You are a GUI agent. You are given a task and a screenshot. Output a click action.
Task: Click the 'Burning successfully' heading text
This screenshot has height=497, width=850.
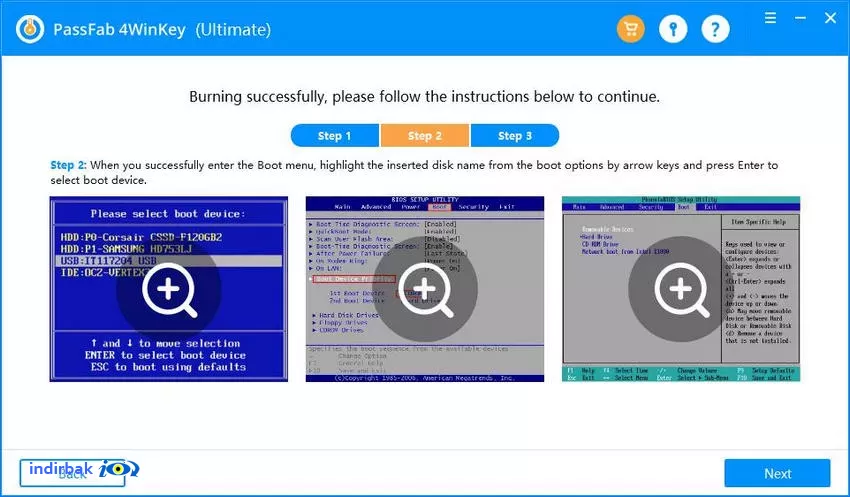click(424, 97)
